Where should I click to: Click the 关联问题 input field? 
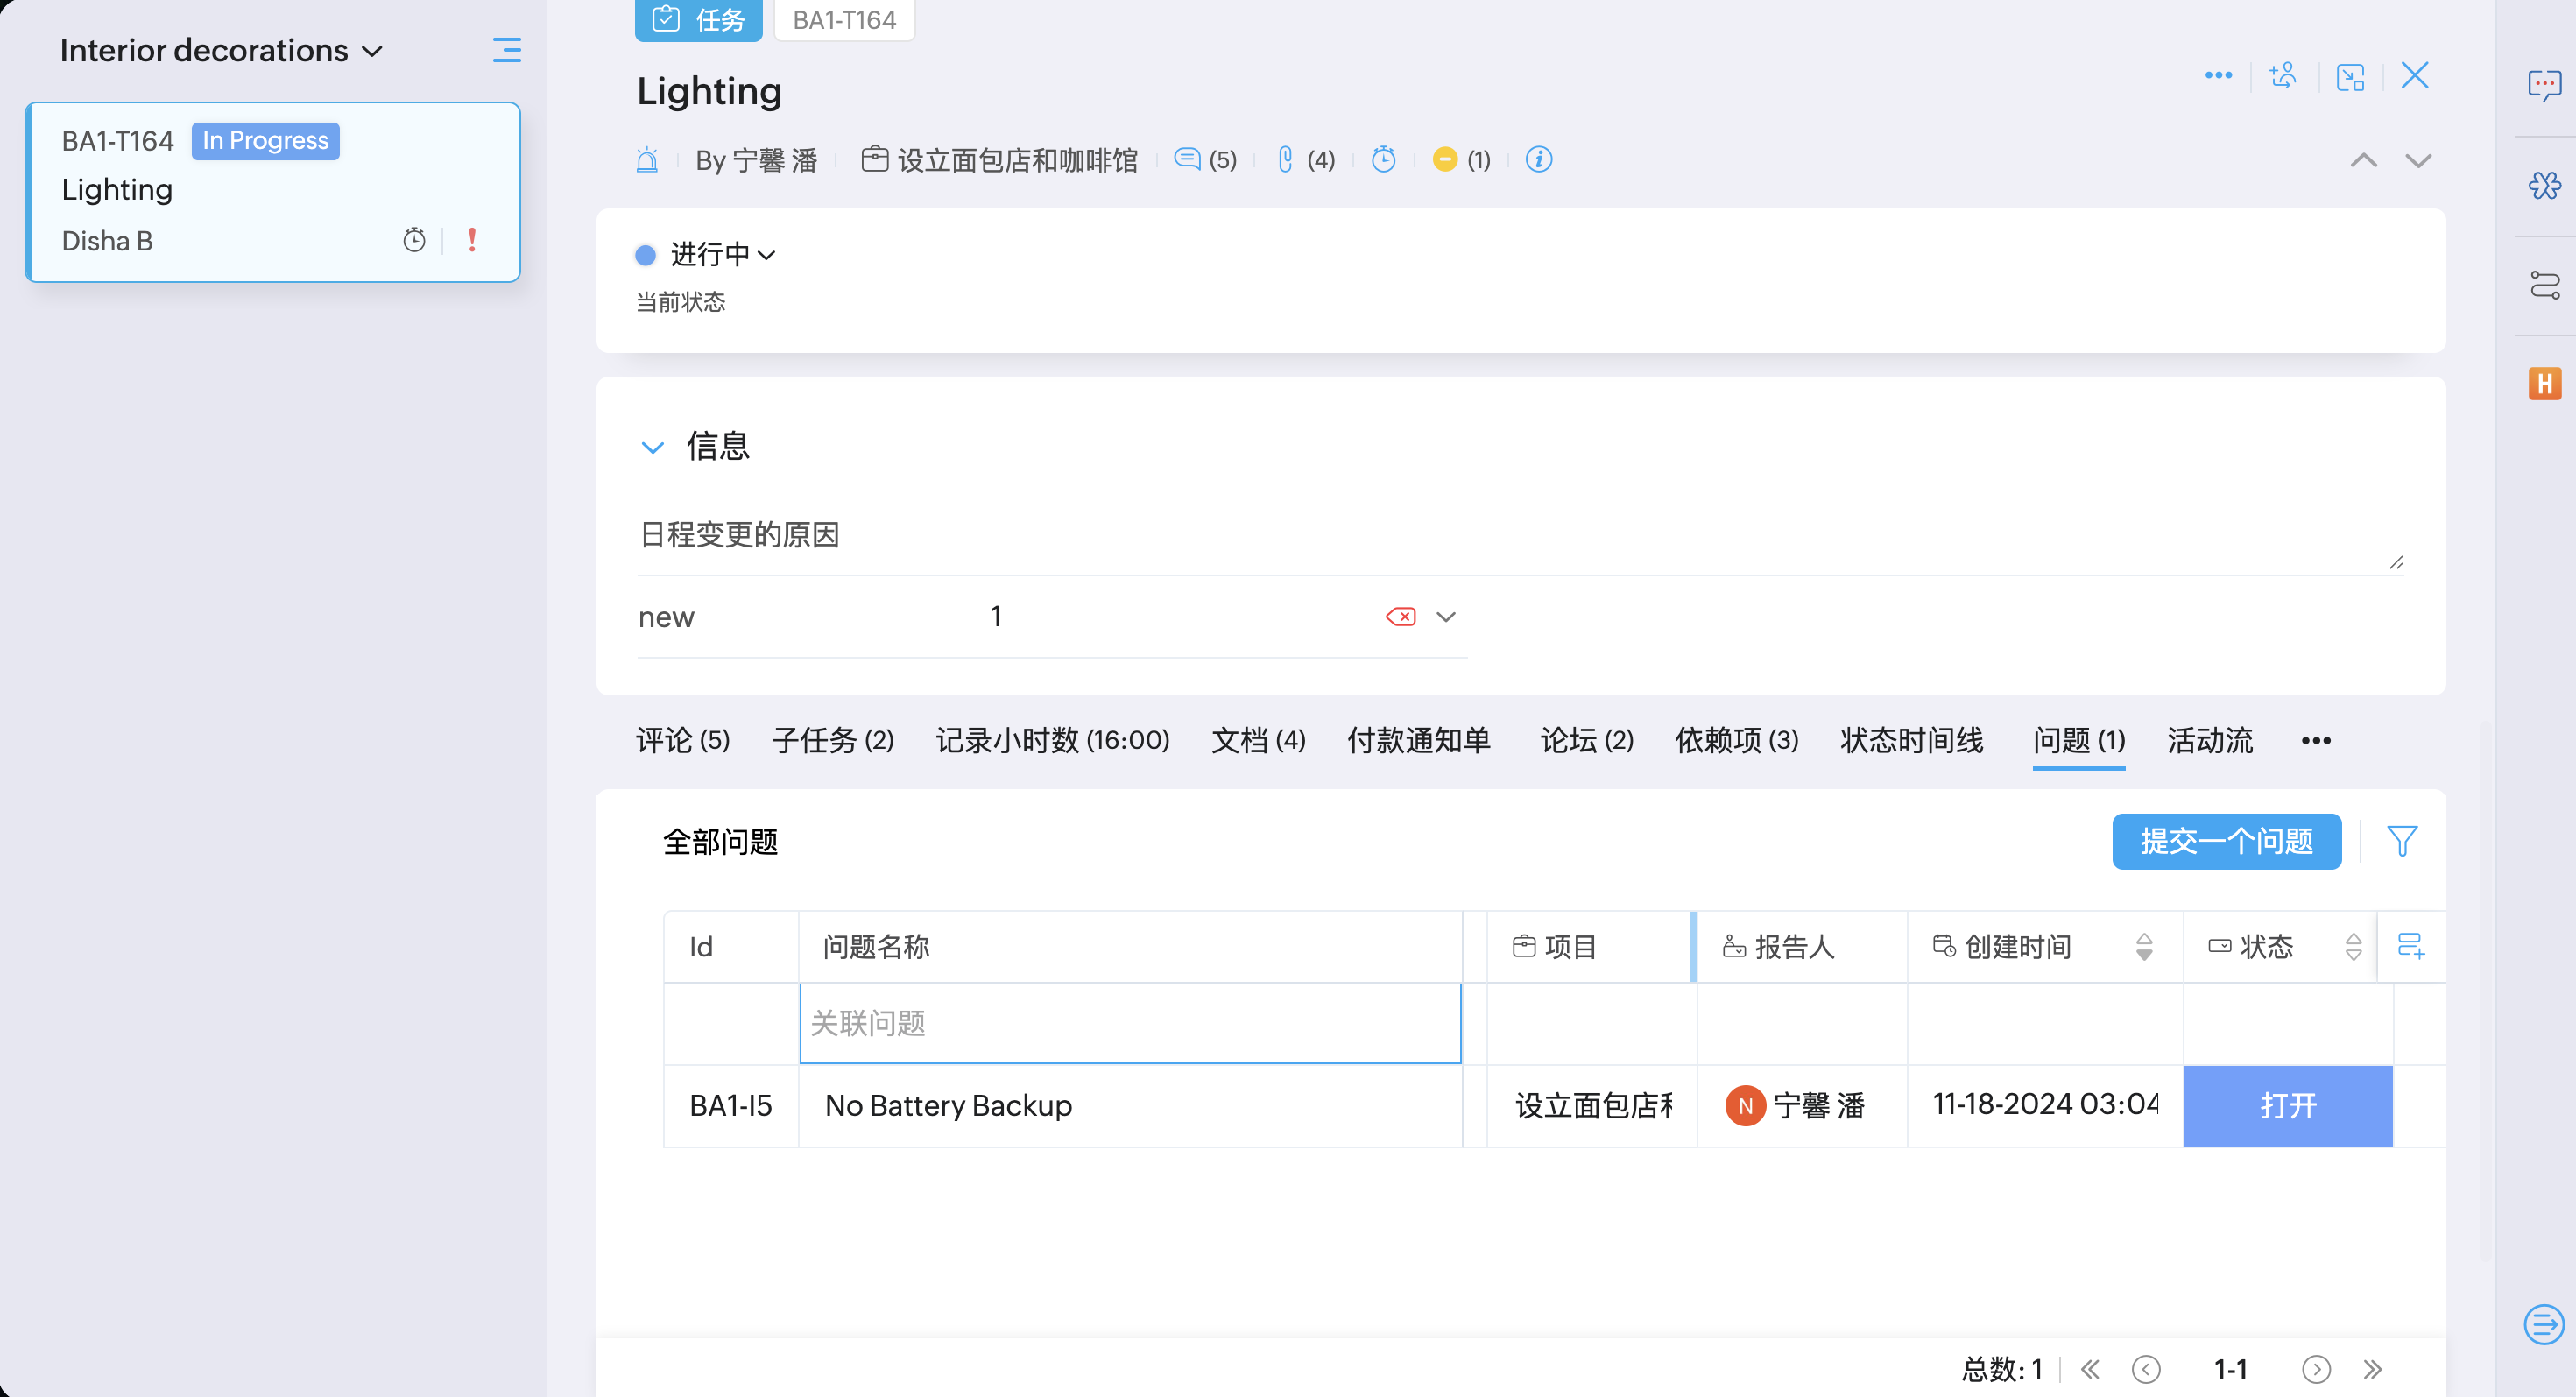tap(1129, 1023)
